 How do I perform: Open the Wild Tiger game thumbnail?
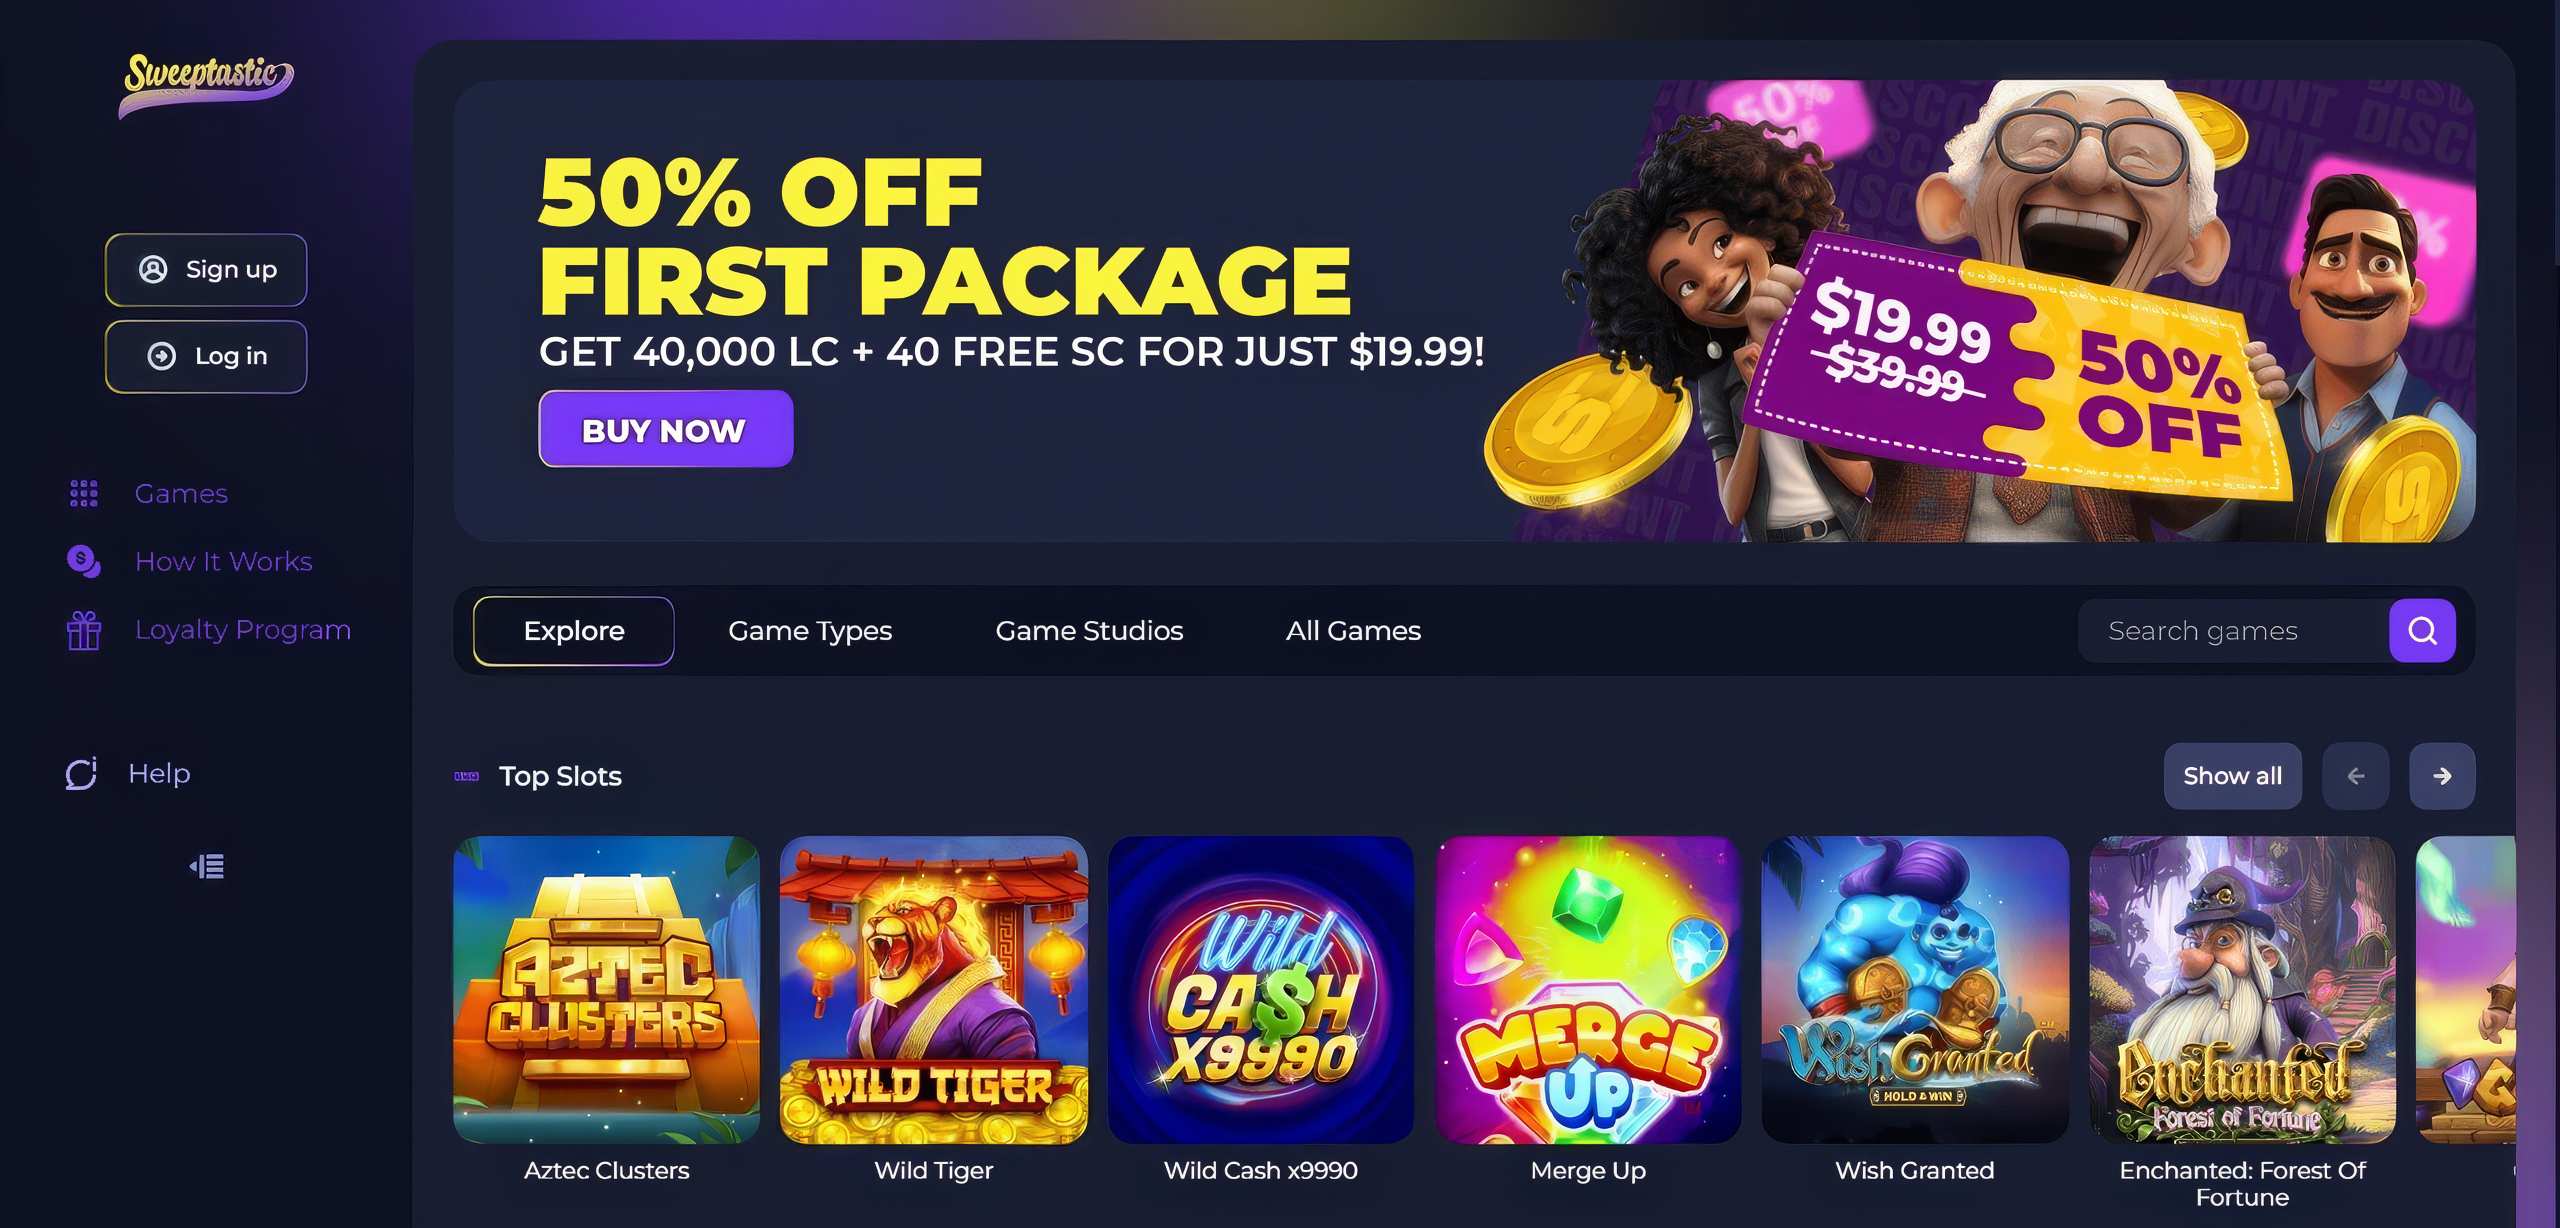pos(934,990)
